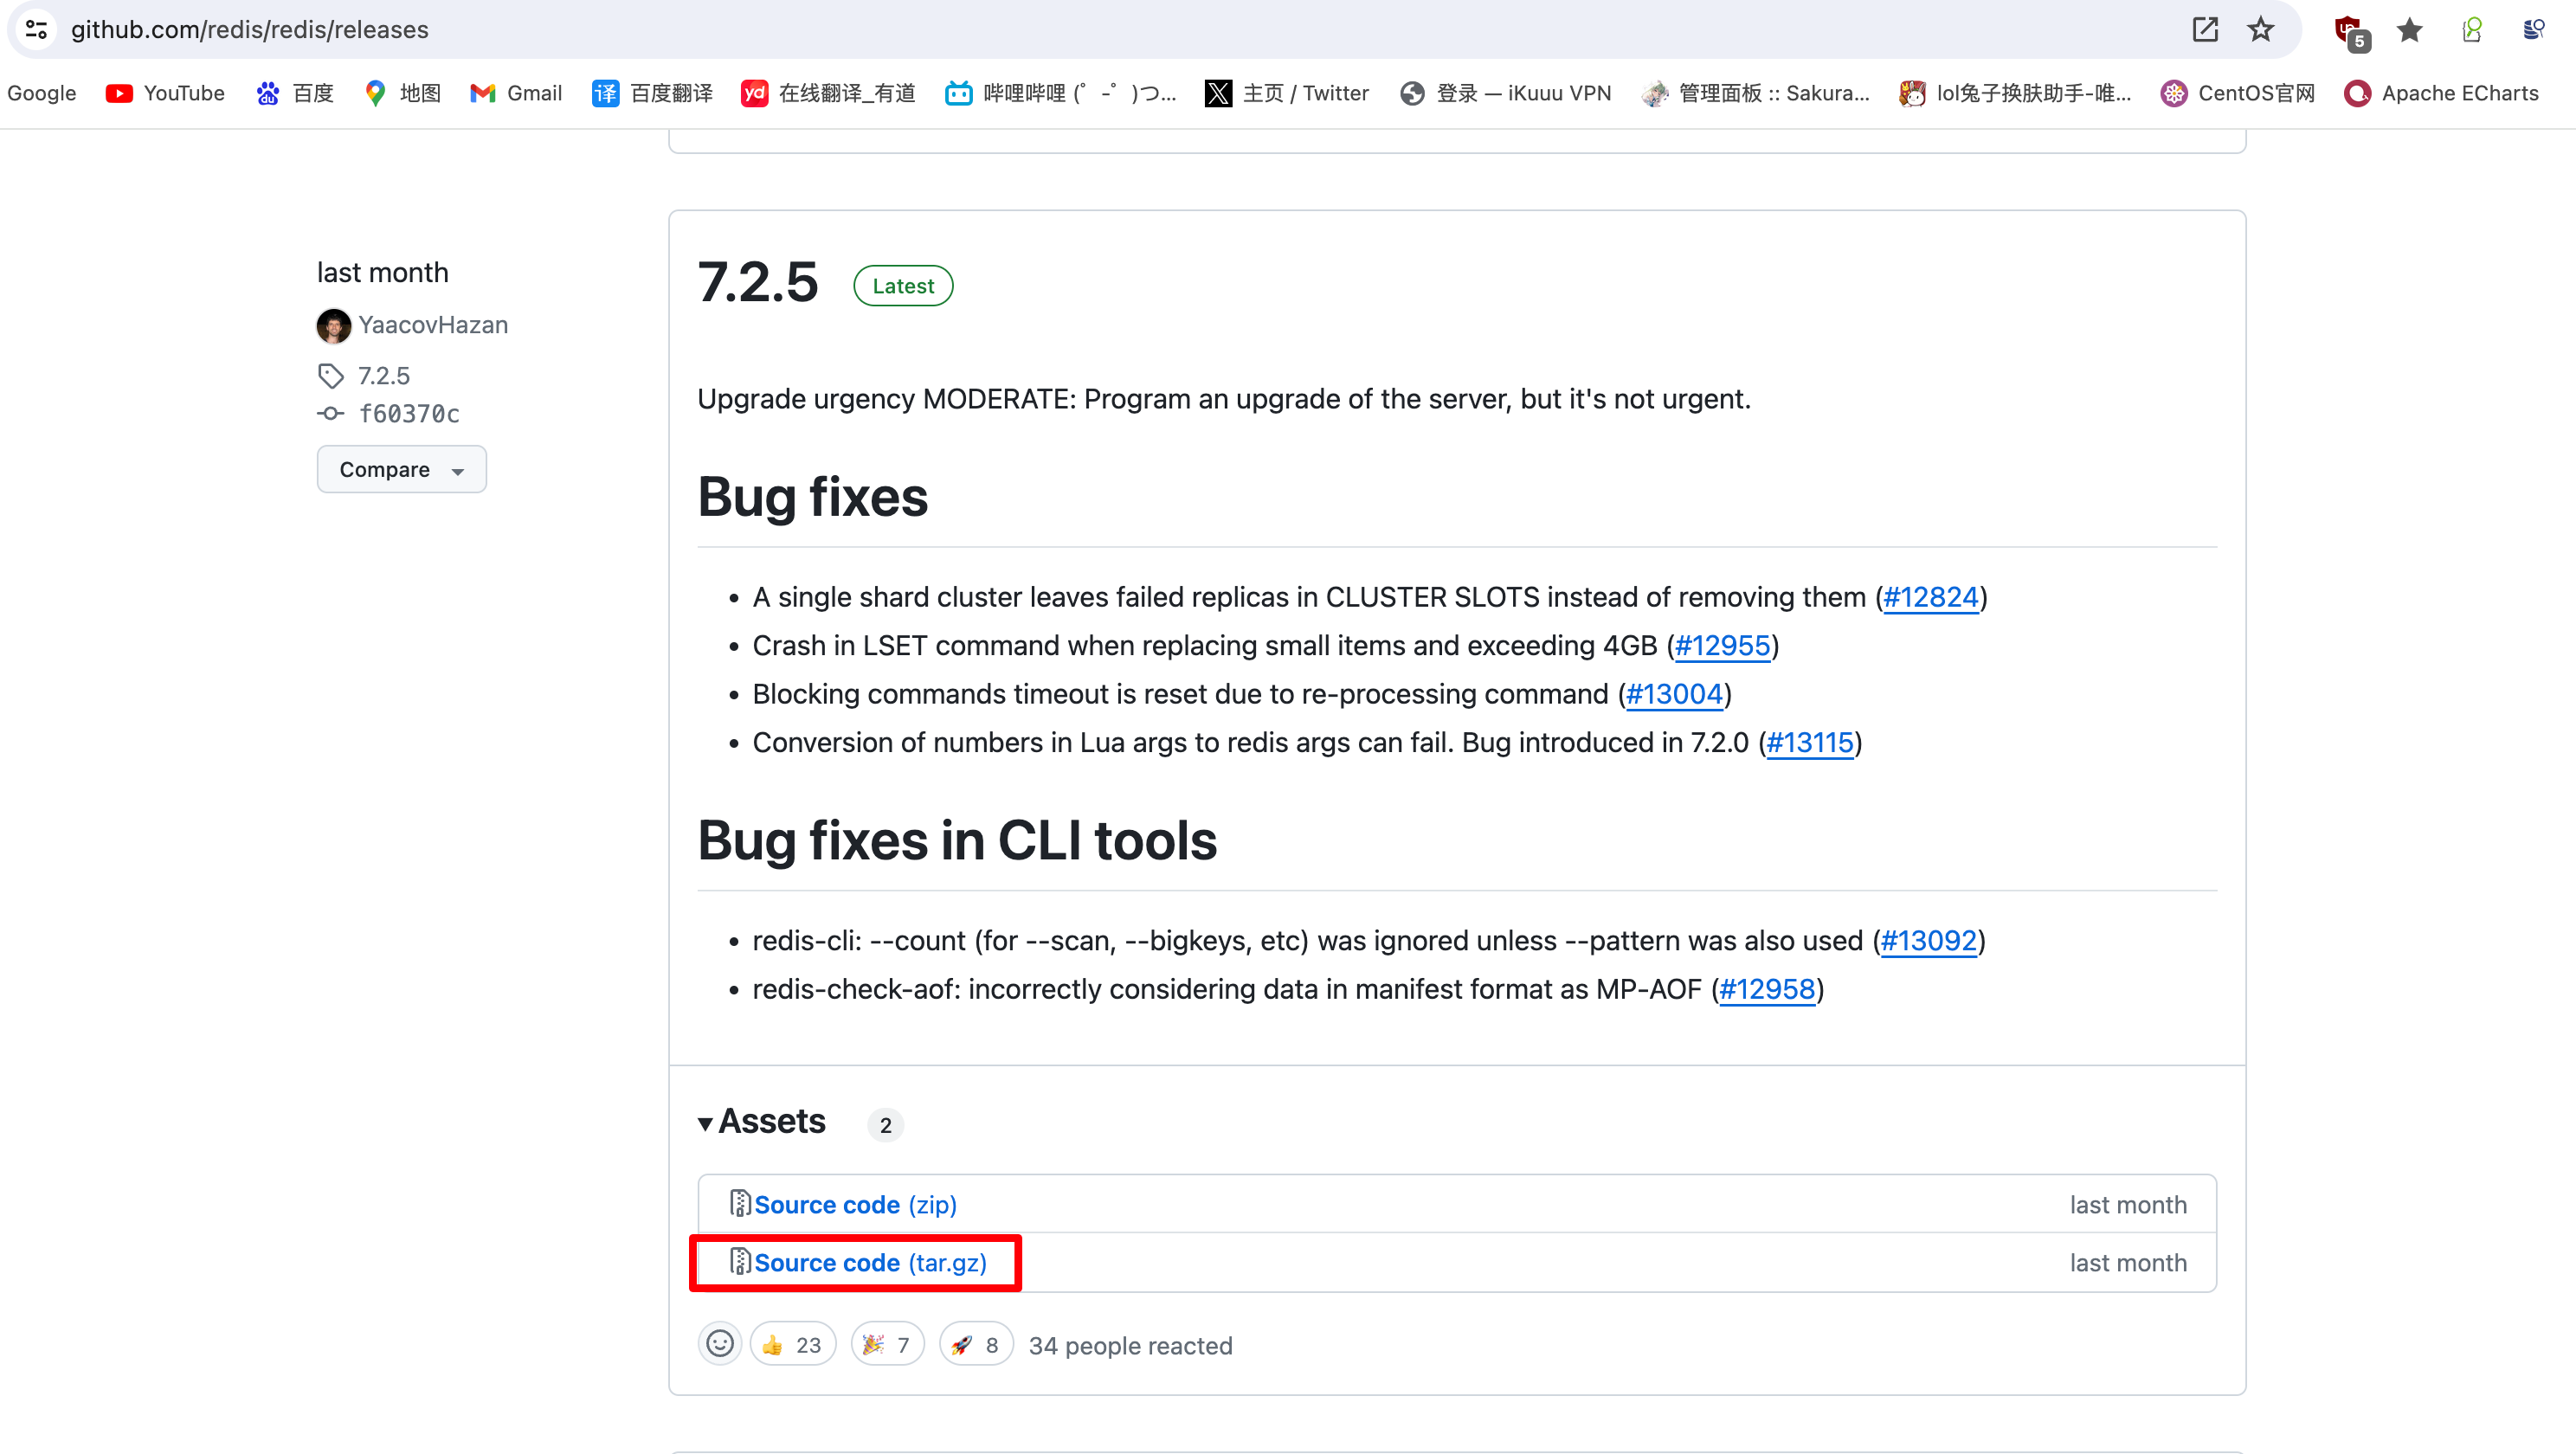The height and width of the screenshot is (1454, 2576).
Task: Open the green extension icon in toolbar
Action: 2472,30
